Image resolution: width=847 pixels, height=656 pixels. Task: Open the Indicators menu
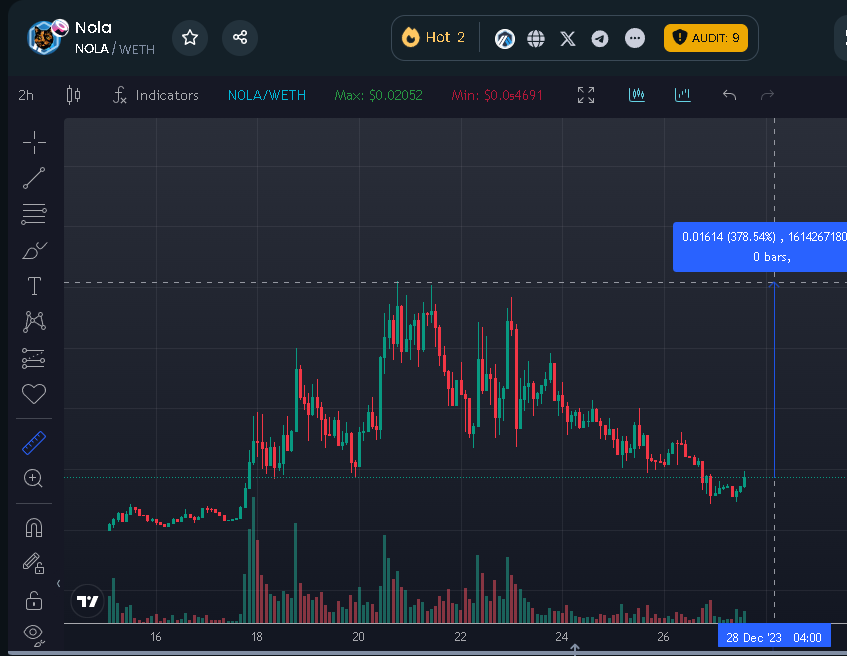coord(156,95)
